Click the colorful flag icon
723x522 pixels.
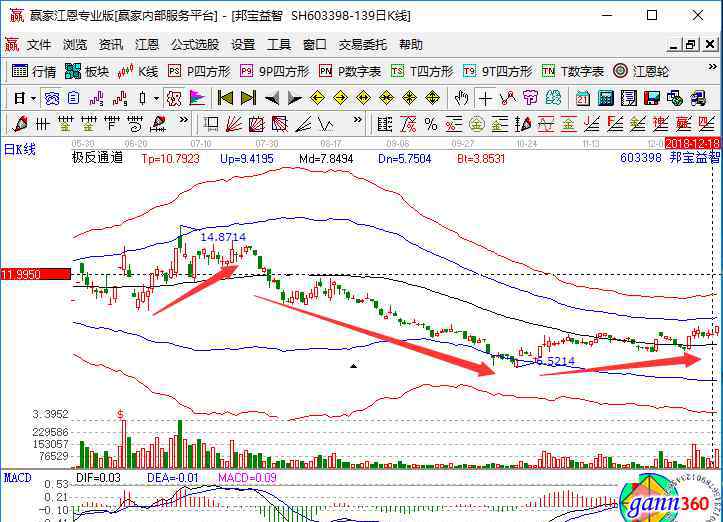[197, 98]
